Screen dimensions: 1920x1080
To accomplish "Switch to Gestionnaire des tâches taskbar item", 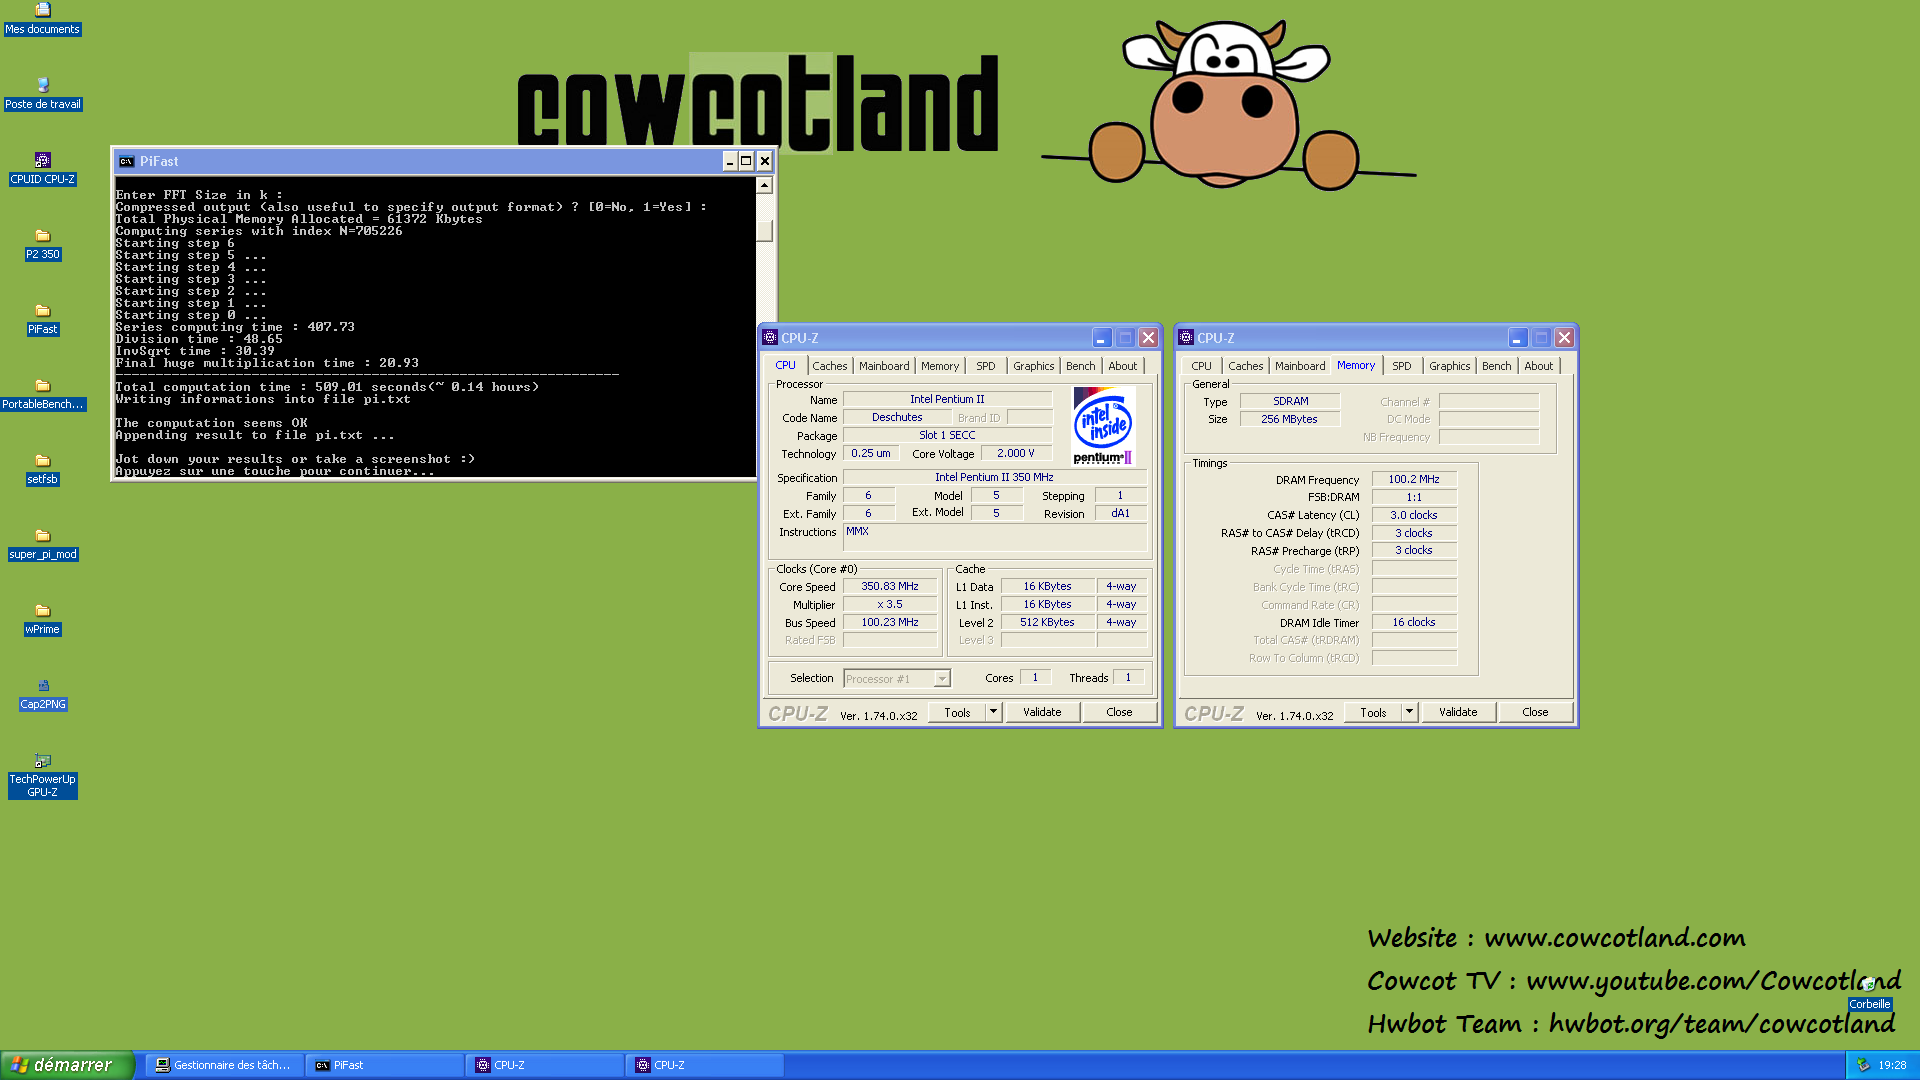I will tap(224, 1065).
